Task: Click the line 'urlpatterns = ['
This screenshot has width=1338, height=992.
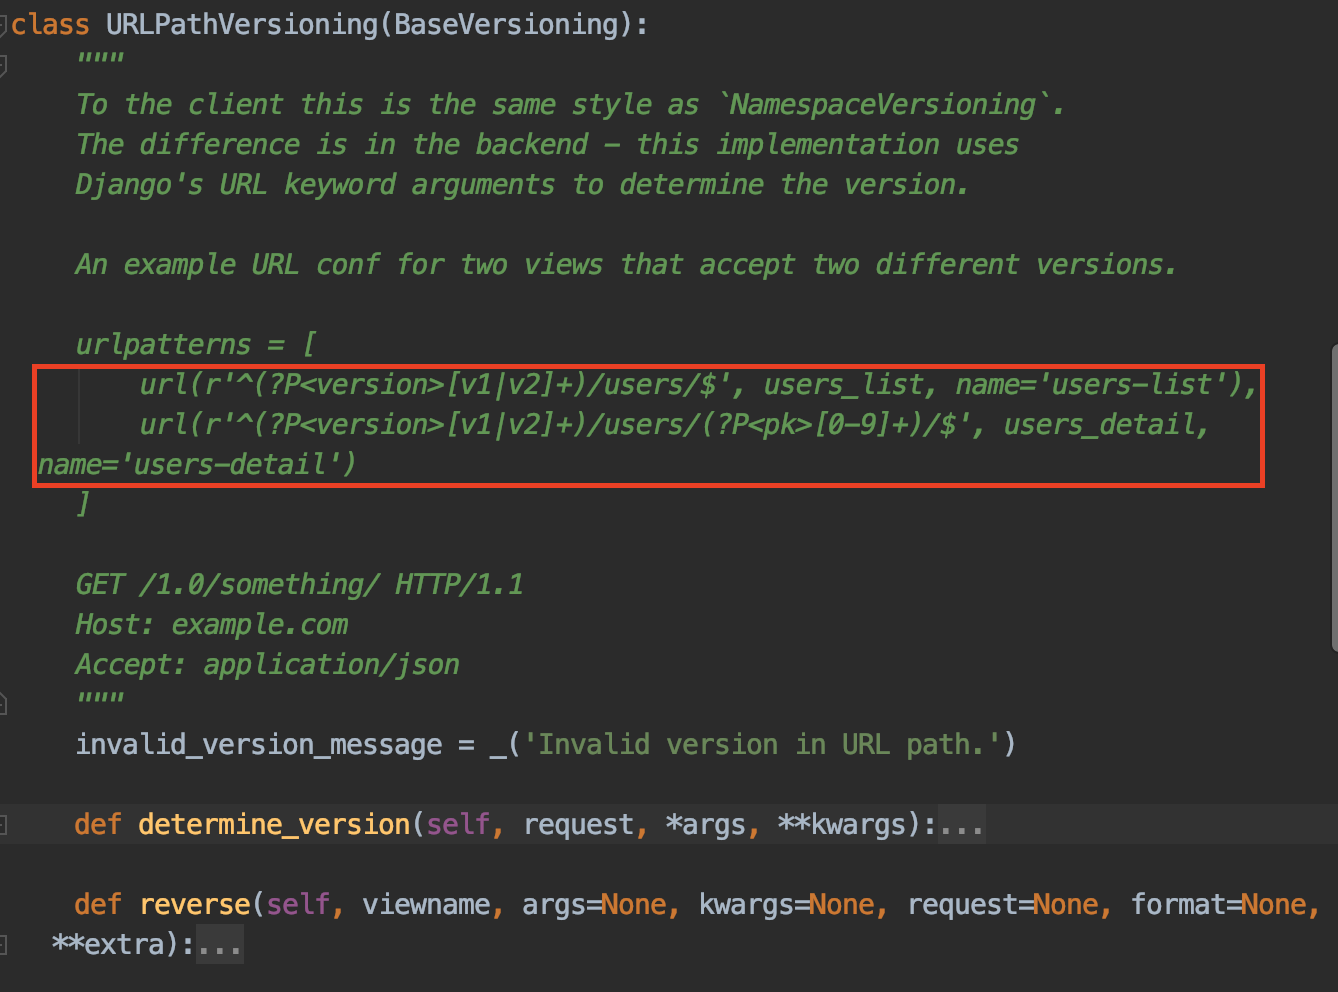Action: coord(196,345)
